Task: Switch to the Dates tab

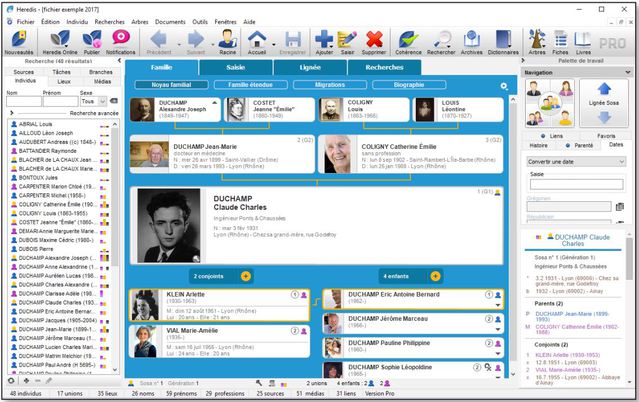Action: 615,145
